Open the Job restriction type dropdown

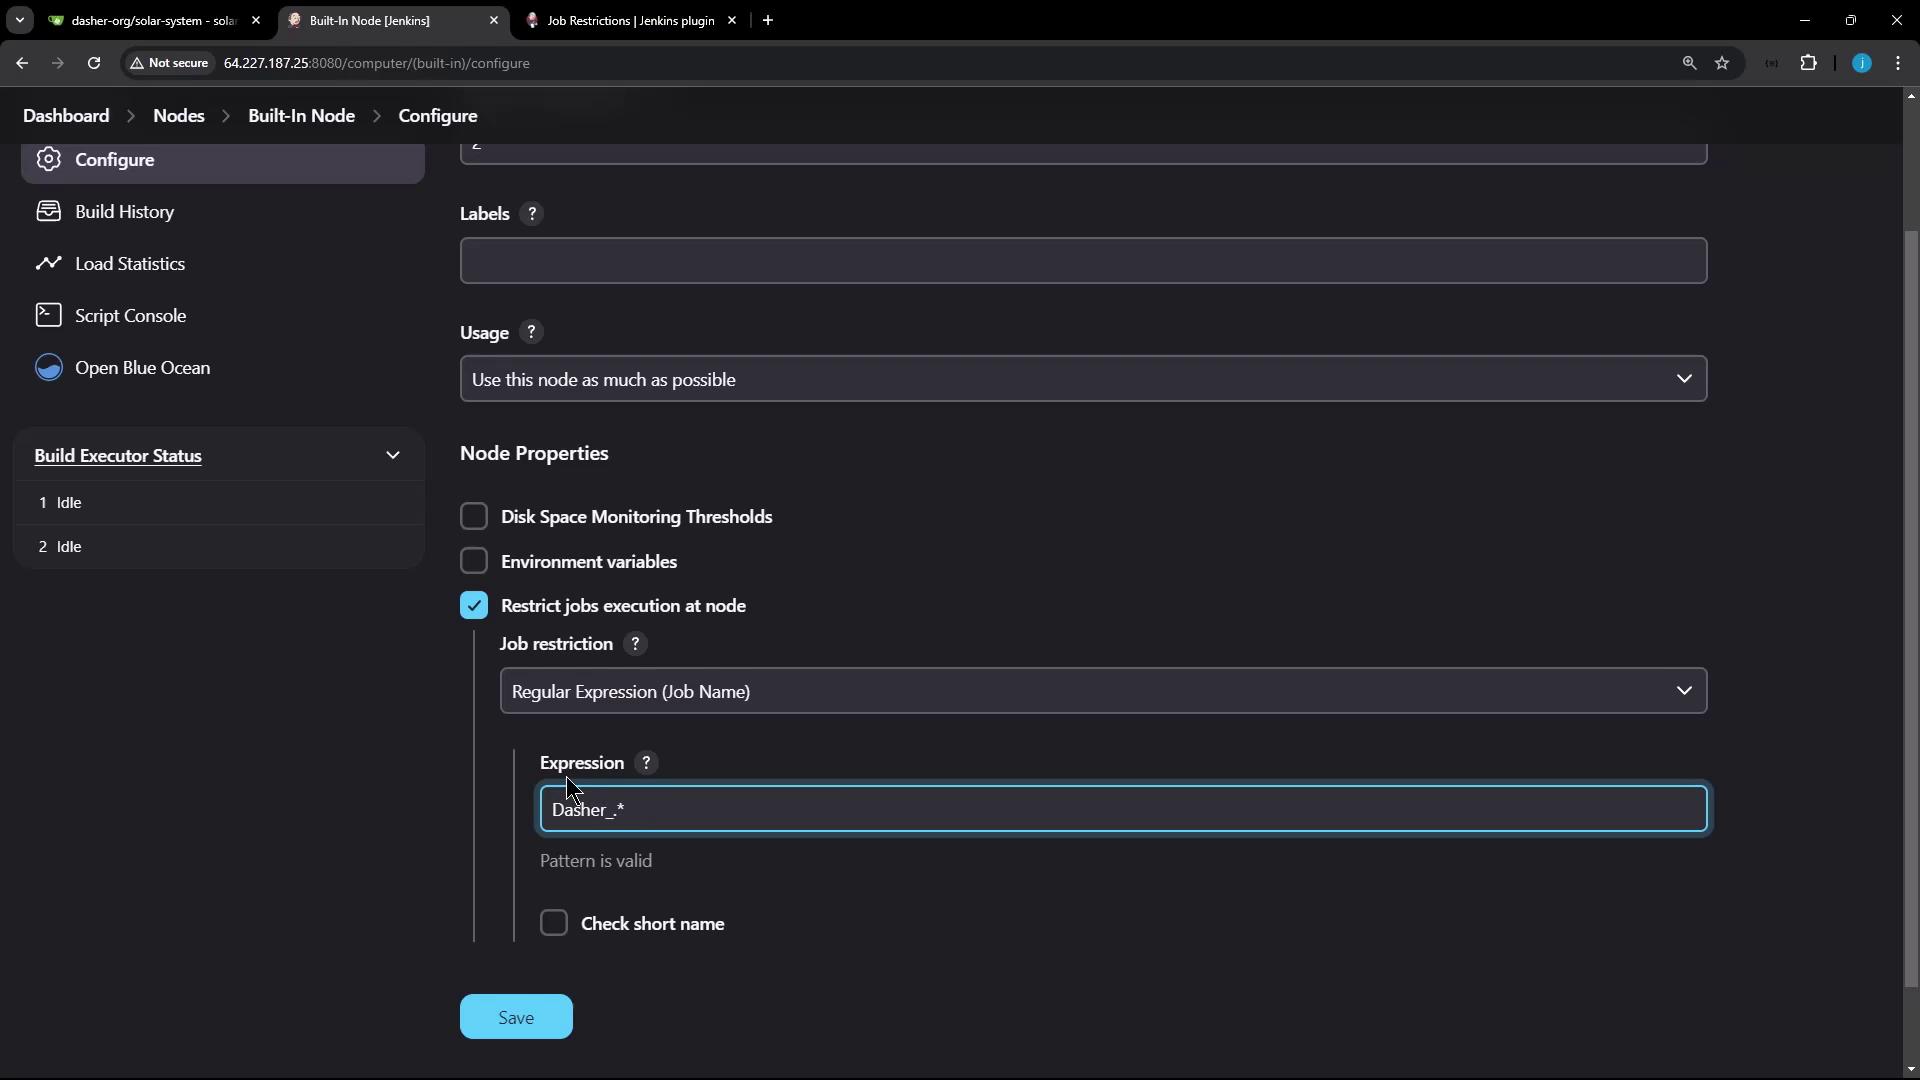pyautogui.click(x=1103, y=691)
